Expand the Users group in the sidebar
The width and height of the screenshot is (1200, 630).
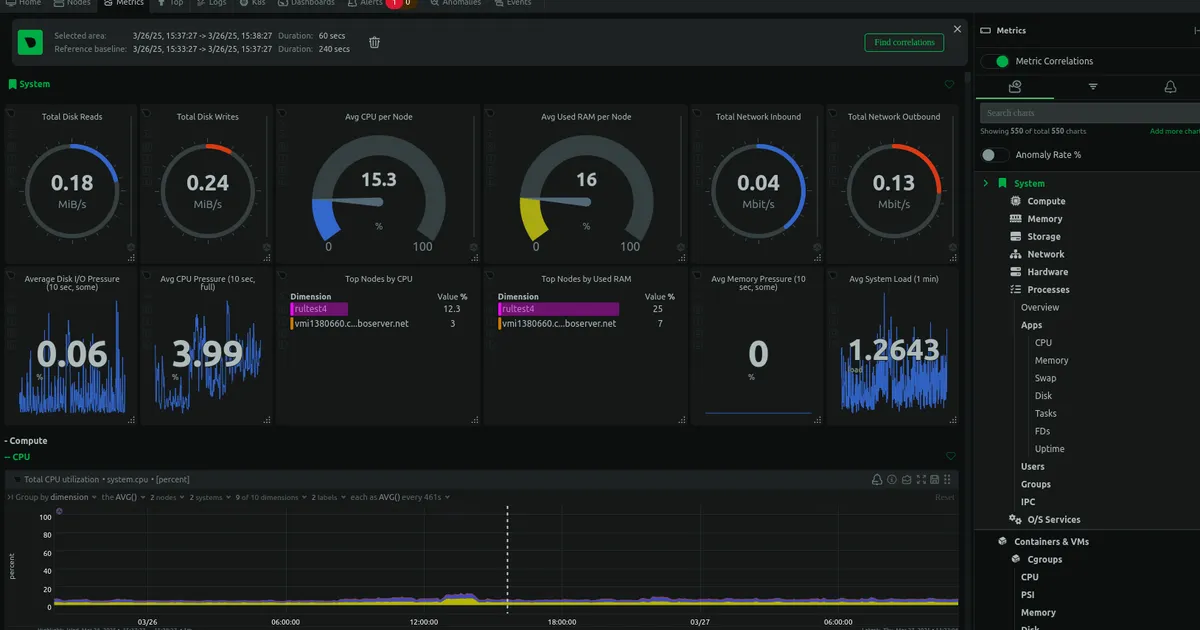point(1032,466)
